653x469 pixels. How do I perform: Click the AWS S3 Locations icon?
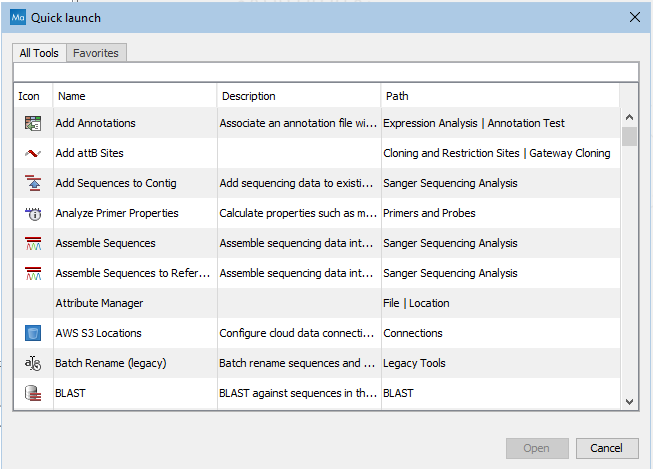coord(33,333)
